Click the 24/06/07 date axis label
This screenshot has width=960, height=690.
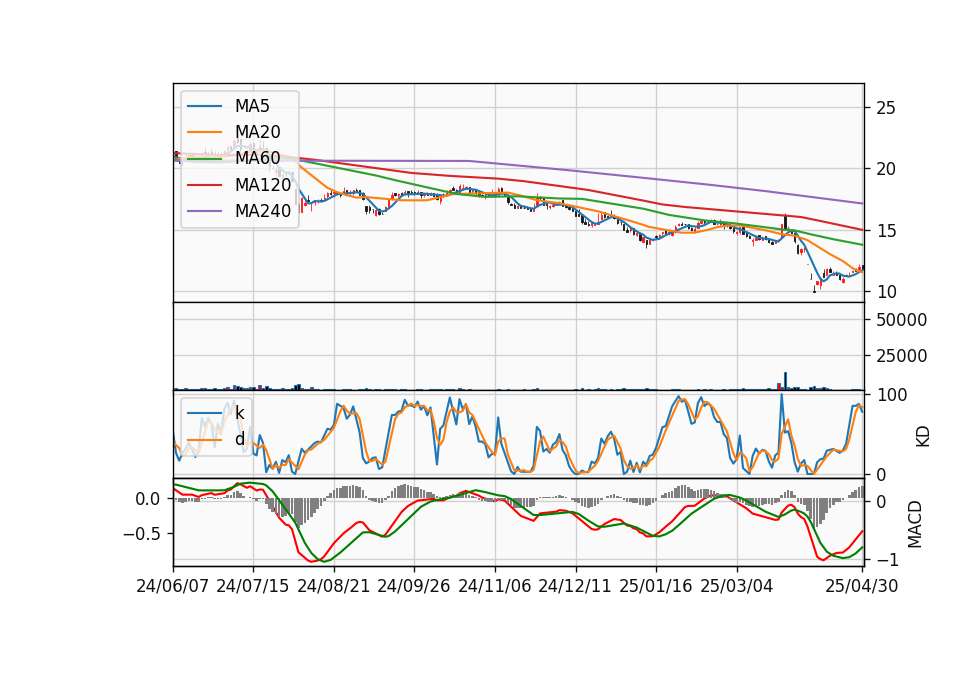[x=173, y=586]
